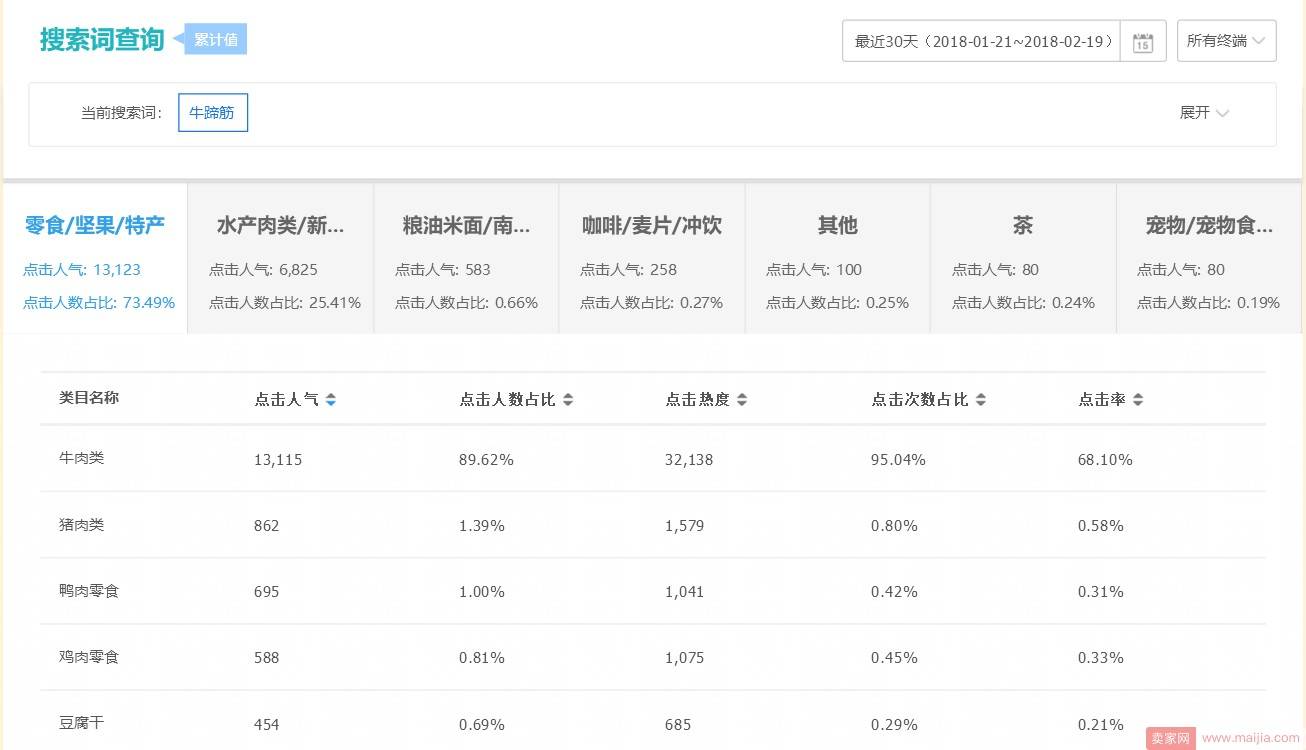Switch to the 粮油米面/南... category tab

pos(466,258)
